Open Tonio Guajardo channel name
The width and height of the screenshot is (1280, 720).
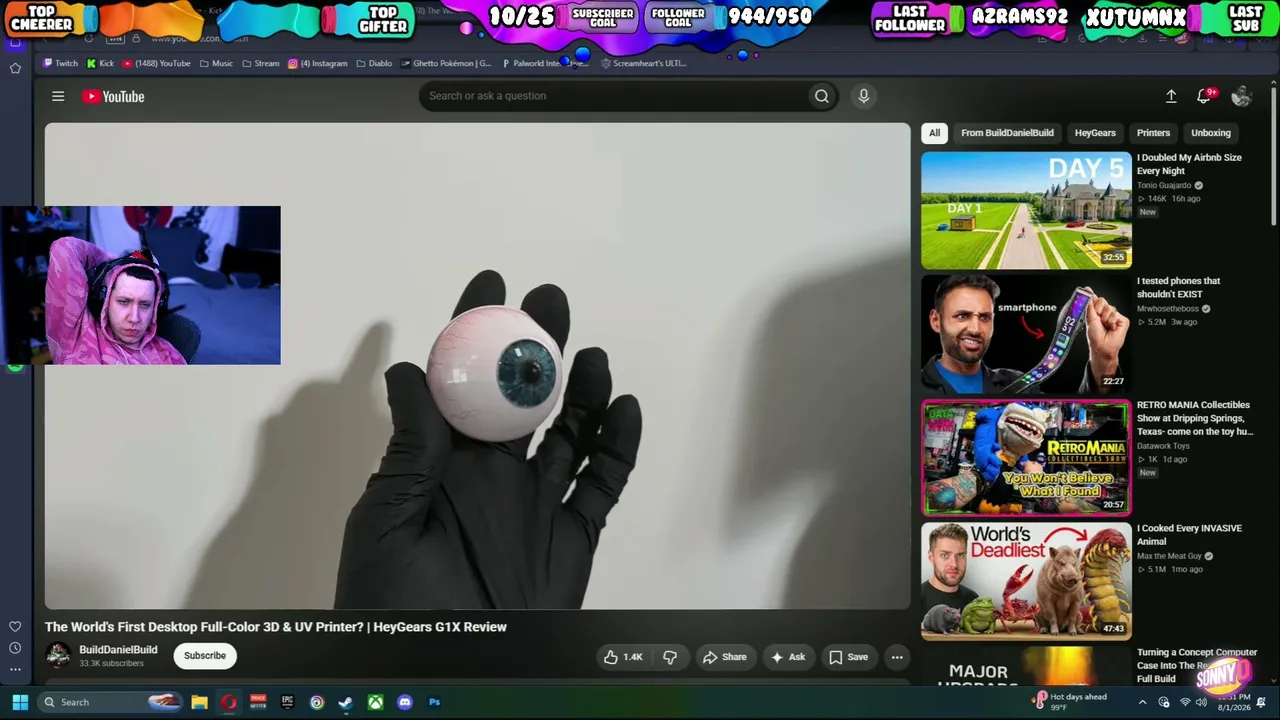click(1164, 185)
